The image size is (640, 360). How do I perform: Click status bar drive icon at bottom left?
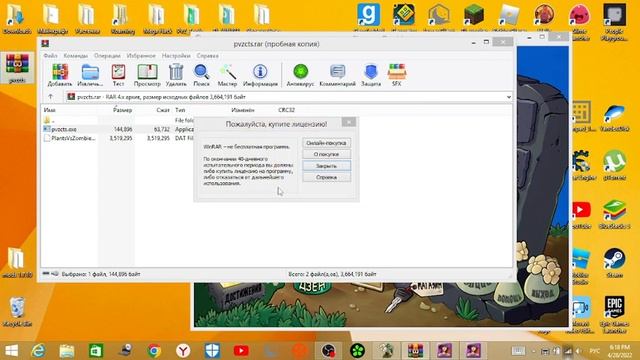[46, 274]
